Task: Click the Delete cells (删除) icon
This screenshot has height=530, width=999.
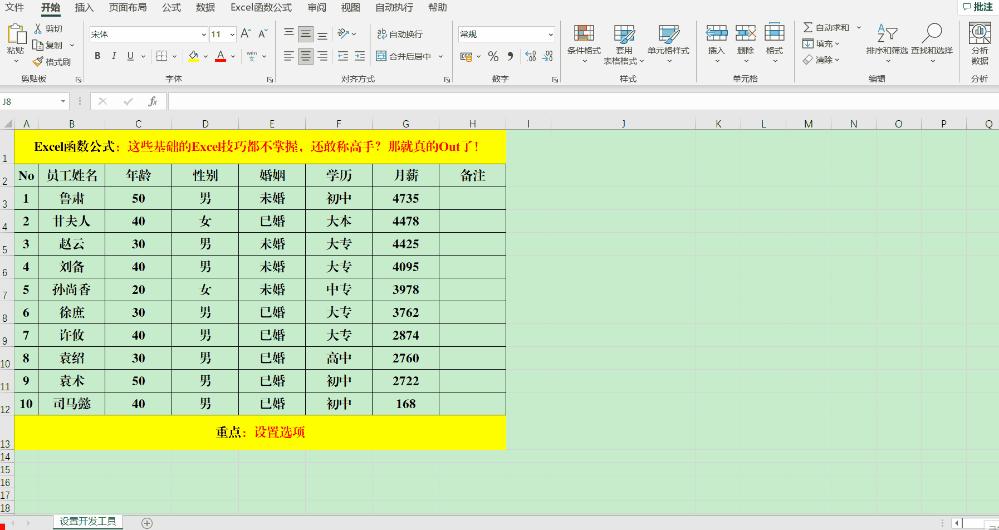Action: click(x=745, y=34)
